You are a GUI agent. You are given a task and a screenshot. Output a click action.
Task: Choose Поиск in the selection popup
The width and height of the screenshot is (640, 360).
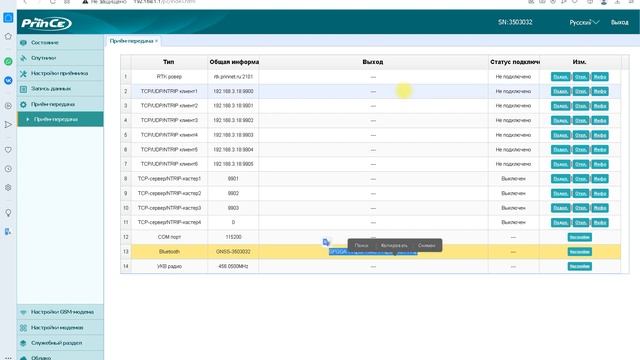[x=361, y=245]
